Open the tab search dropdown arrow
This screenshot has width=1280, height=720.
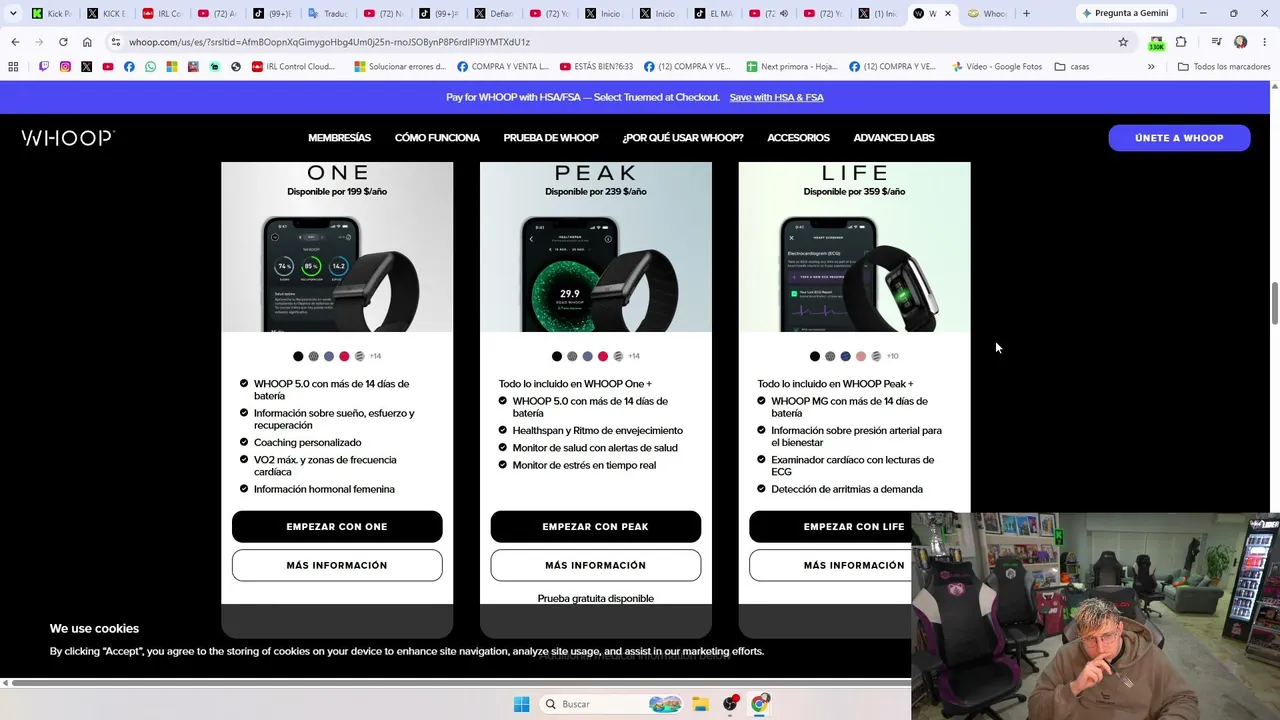coord(13,13)
